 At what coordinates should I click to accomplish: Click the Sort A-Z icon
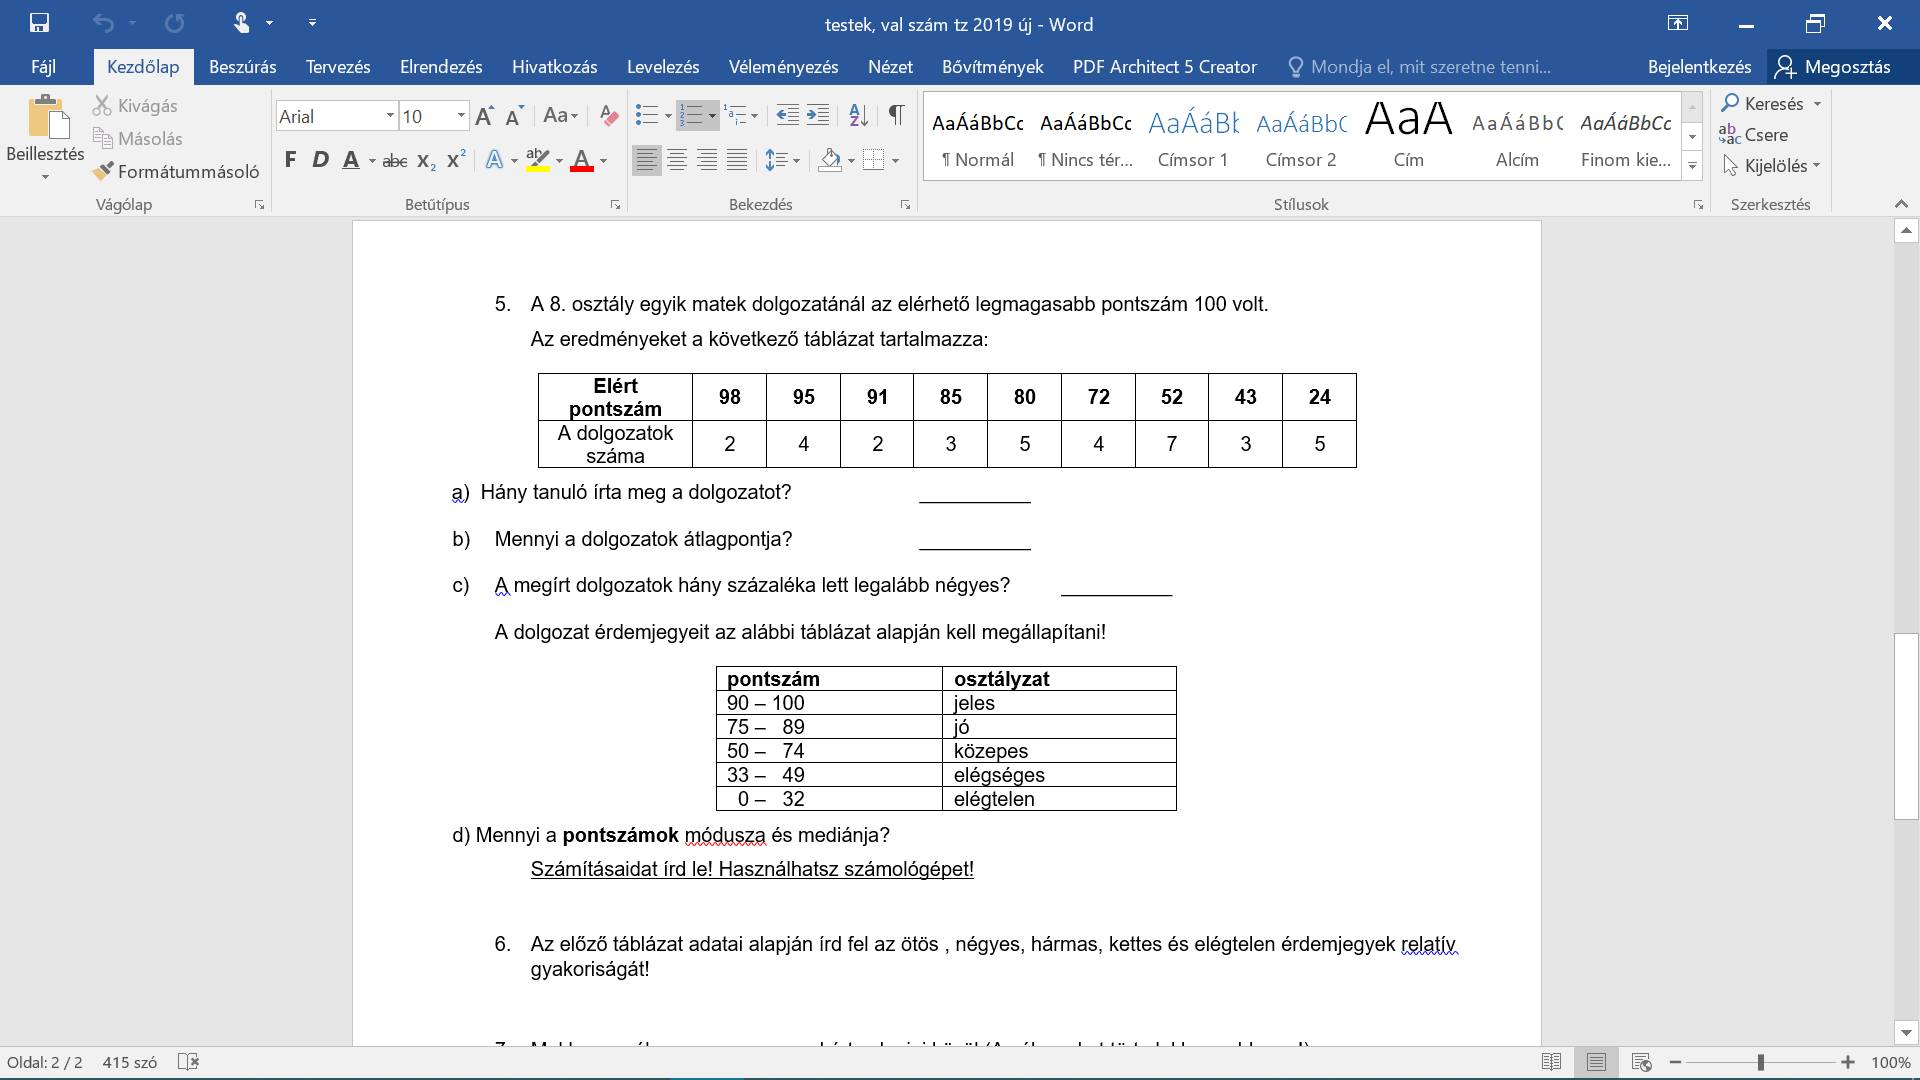[x=858, y=116]
